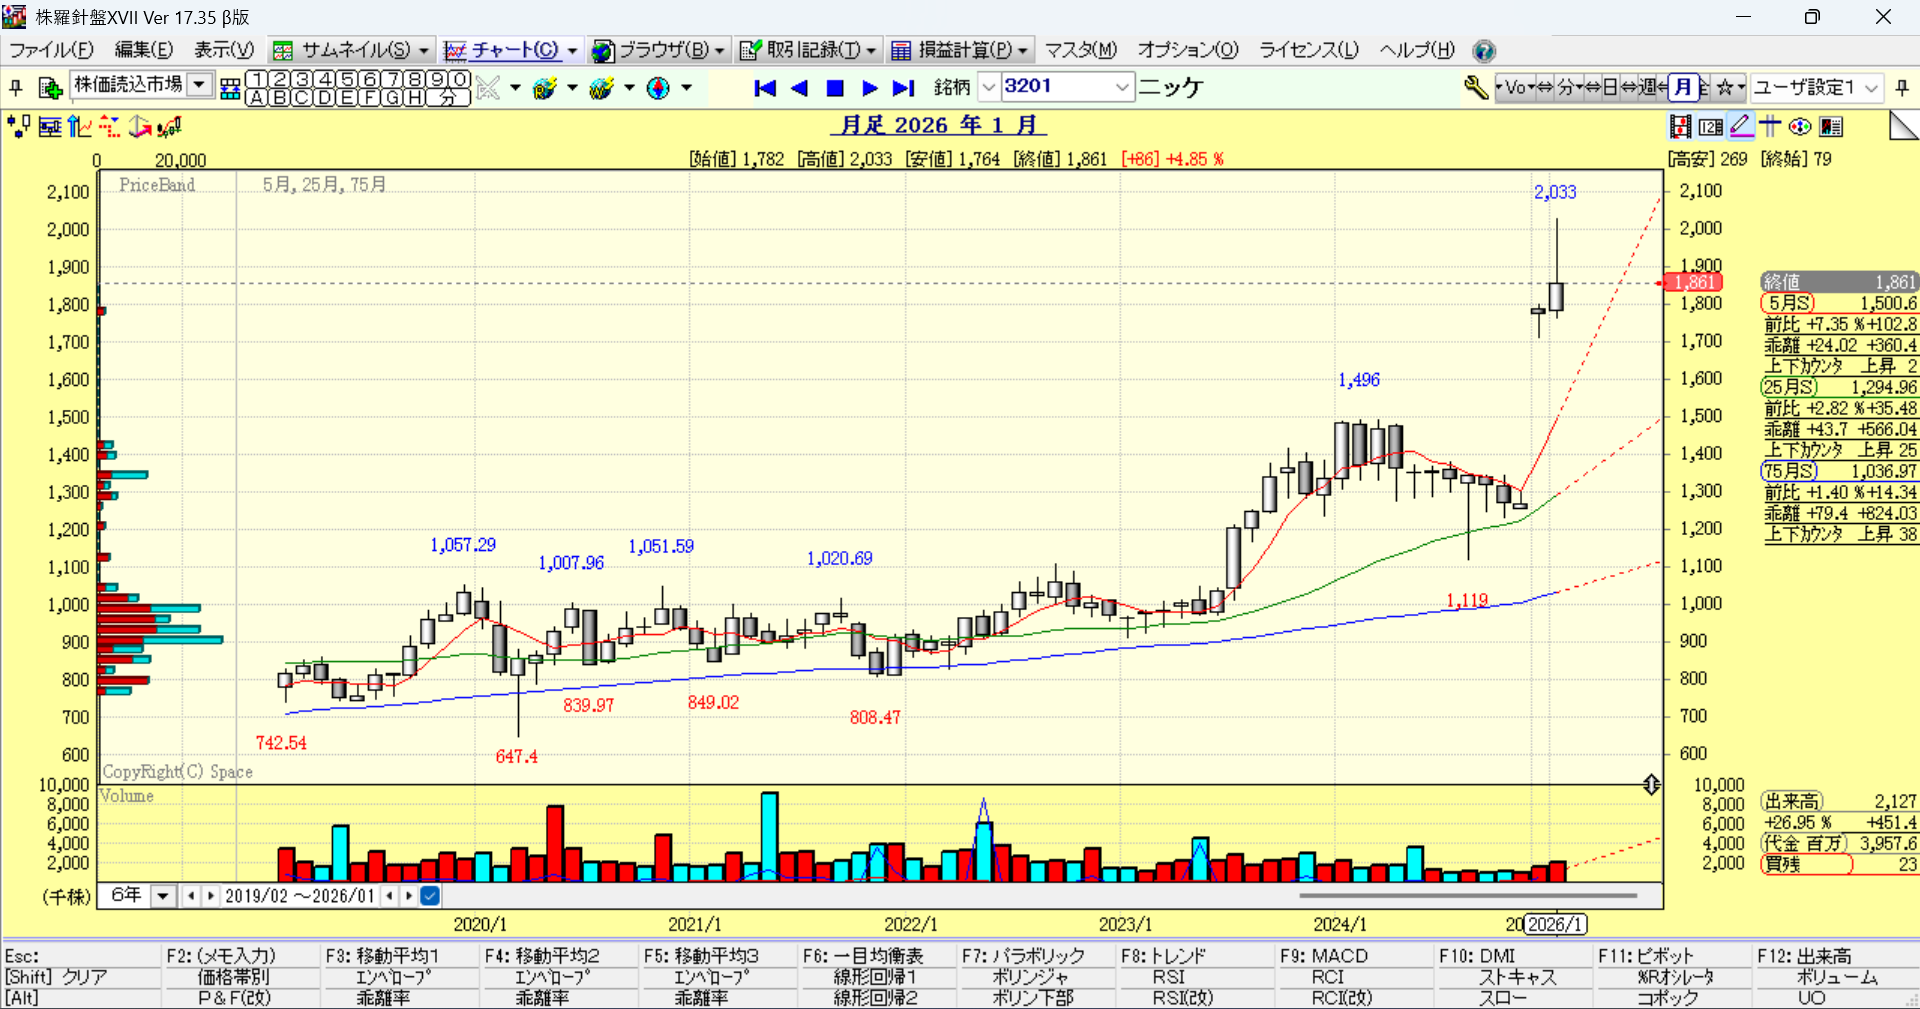Toggle the blue checkbox beside date range

point(430,896)
